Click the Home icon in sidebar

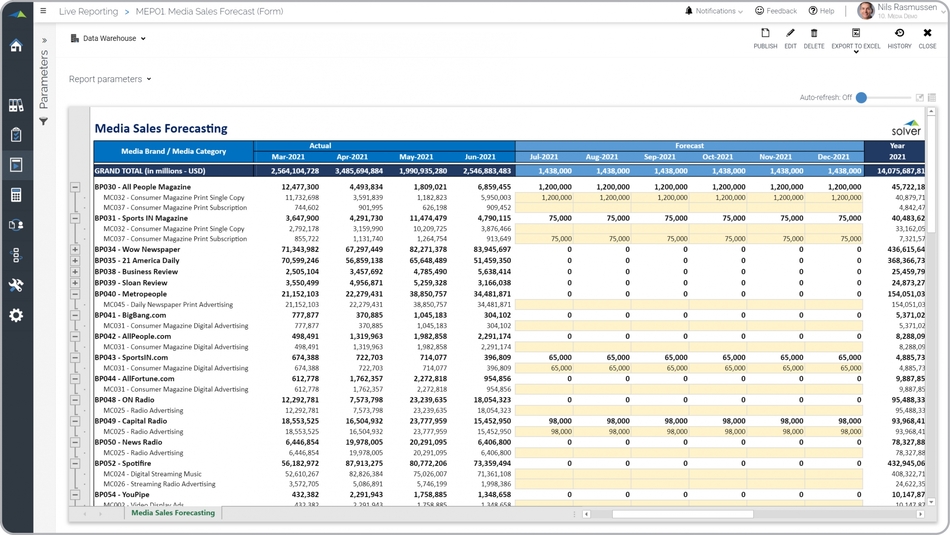(16, 46)
